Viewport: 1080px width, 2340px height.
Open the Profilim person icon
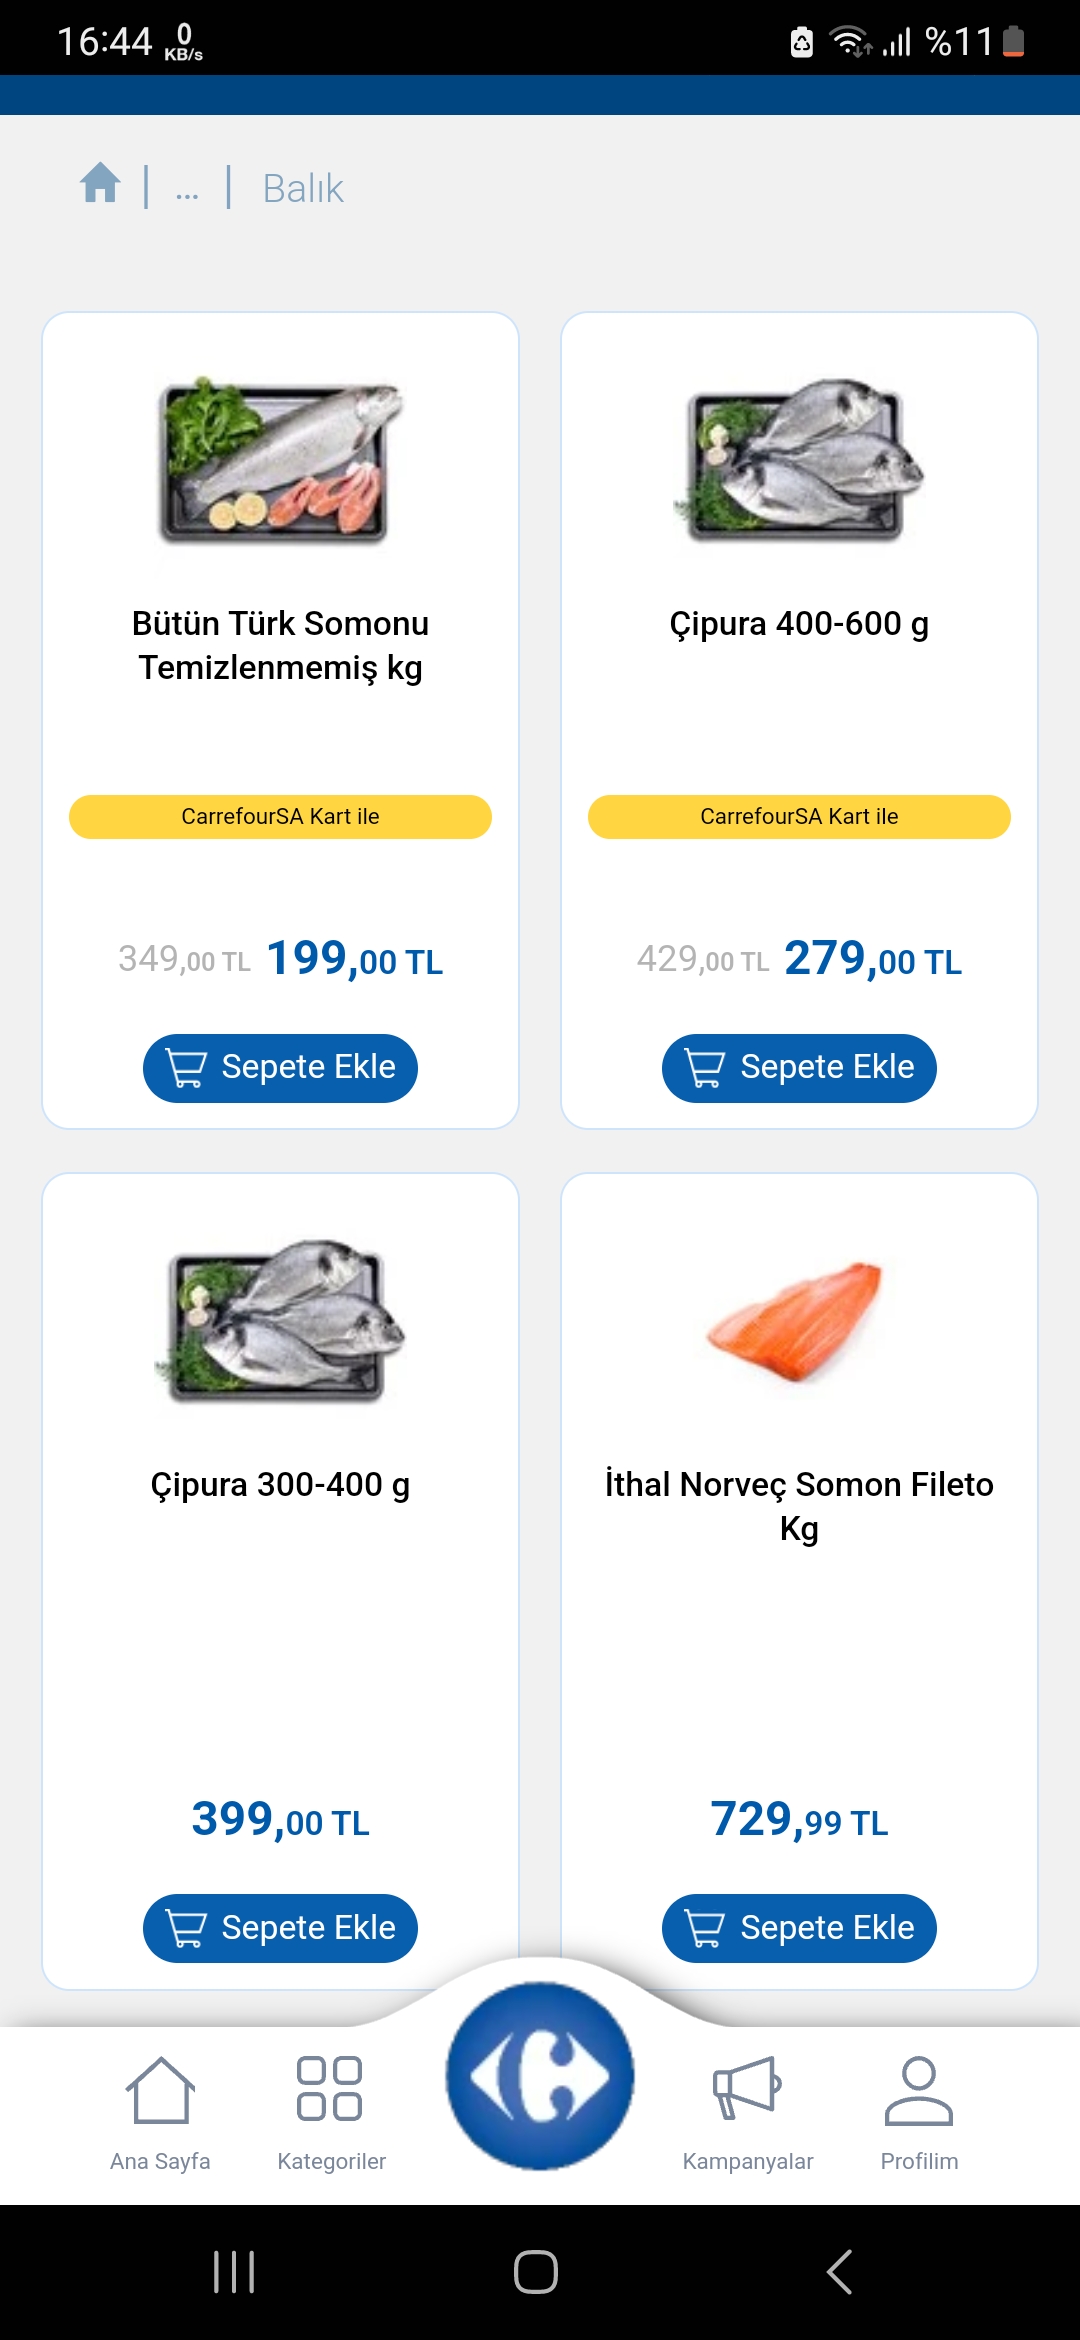(x=919, y=2112)
